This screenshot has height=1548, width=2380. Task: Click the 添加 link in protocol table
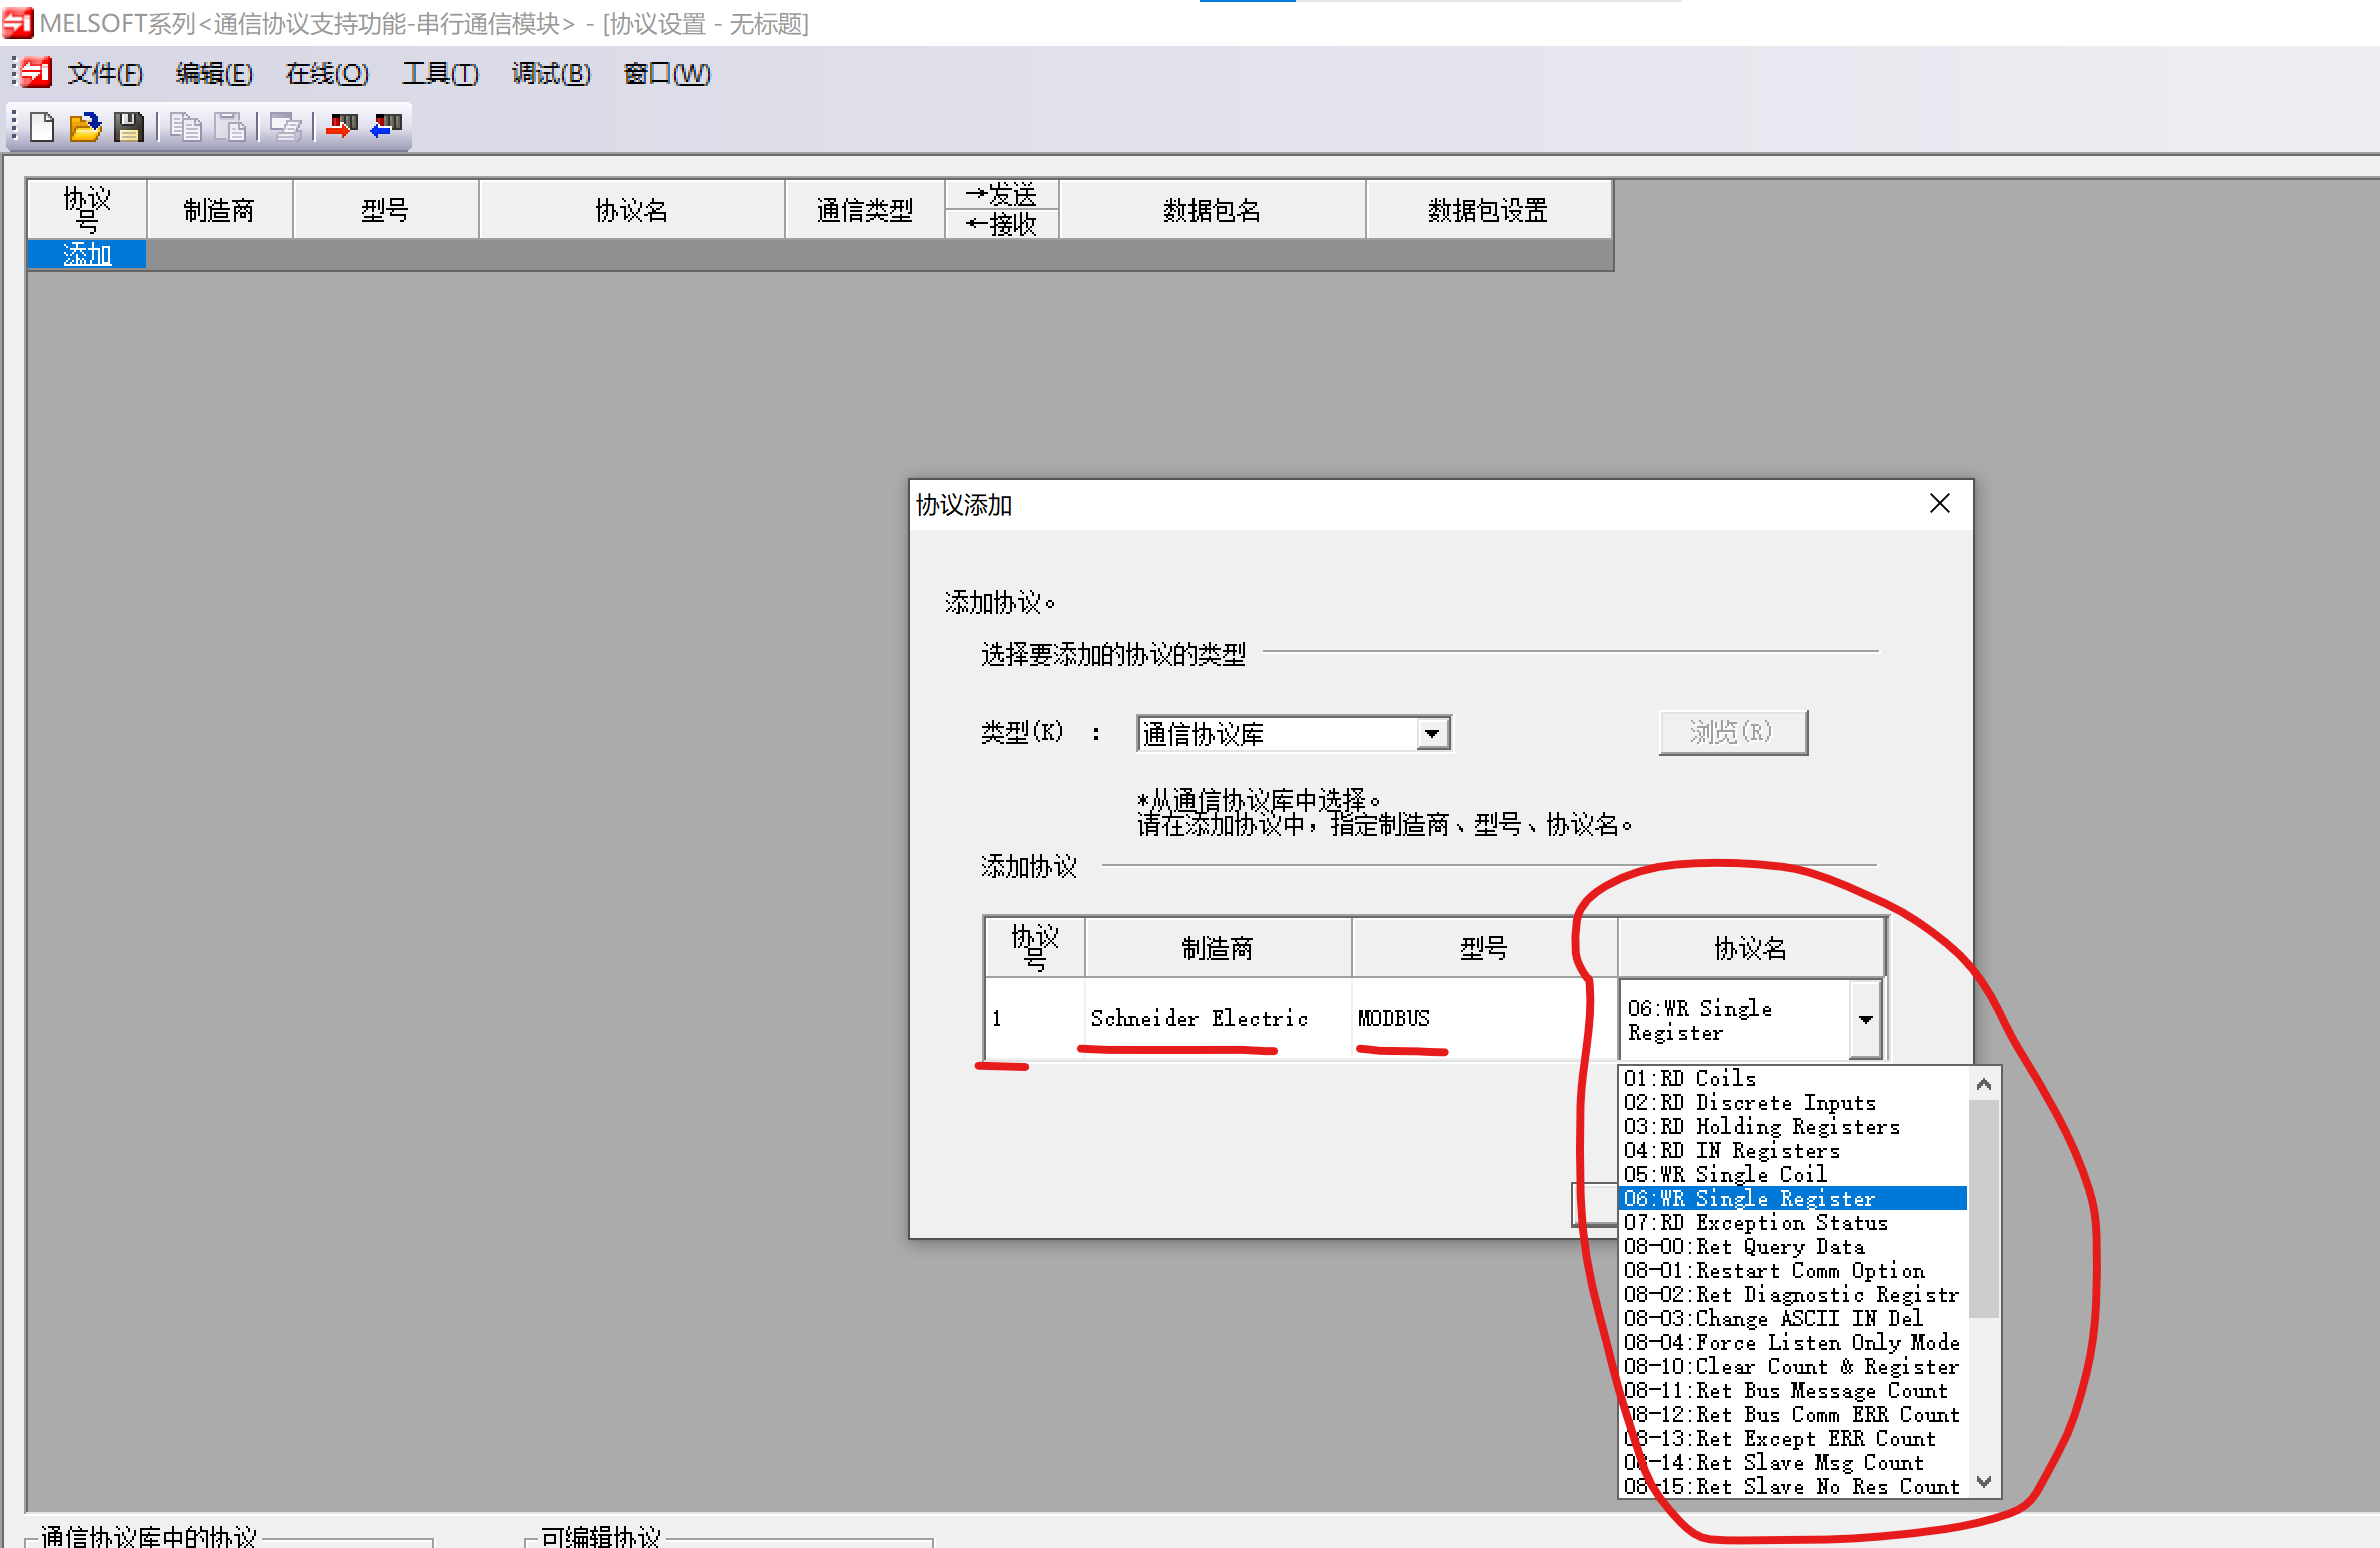coord(87,255)
